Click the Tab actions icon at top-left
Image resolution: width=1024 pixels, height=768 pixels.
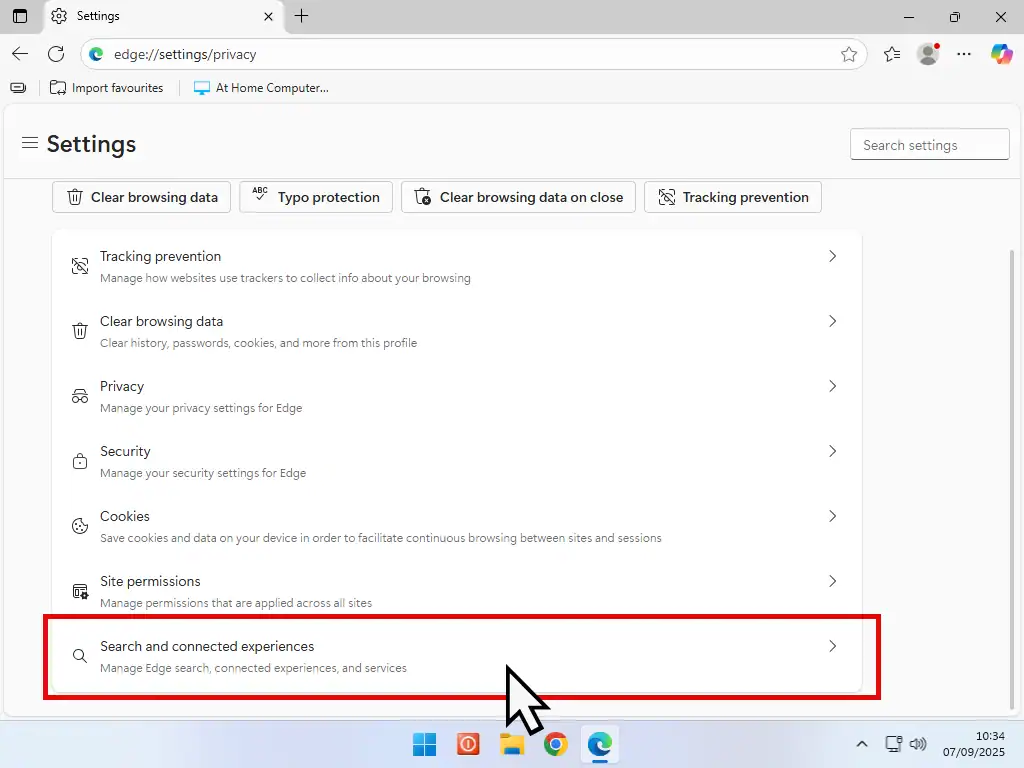click(x=20, y=16)
